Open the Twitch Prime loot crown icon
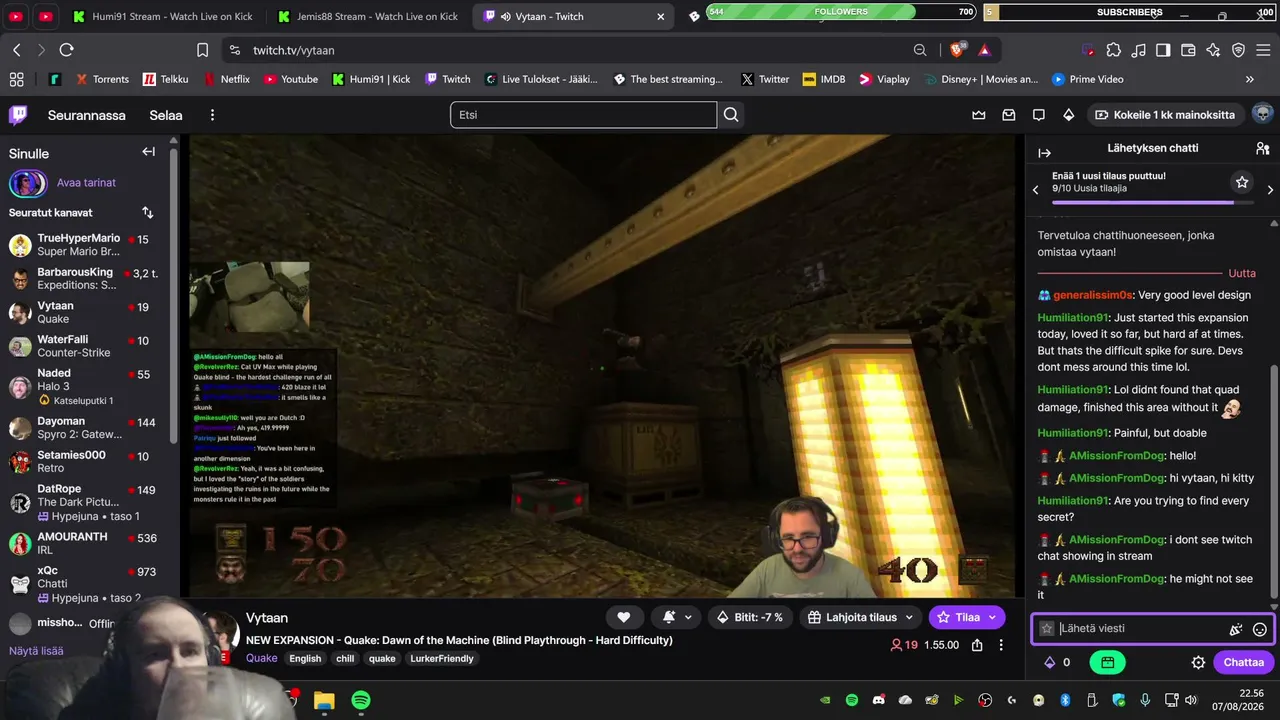The image size is (1280, 720). click(x=979, y=115)
